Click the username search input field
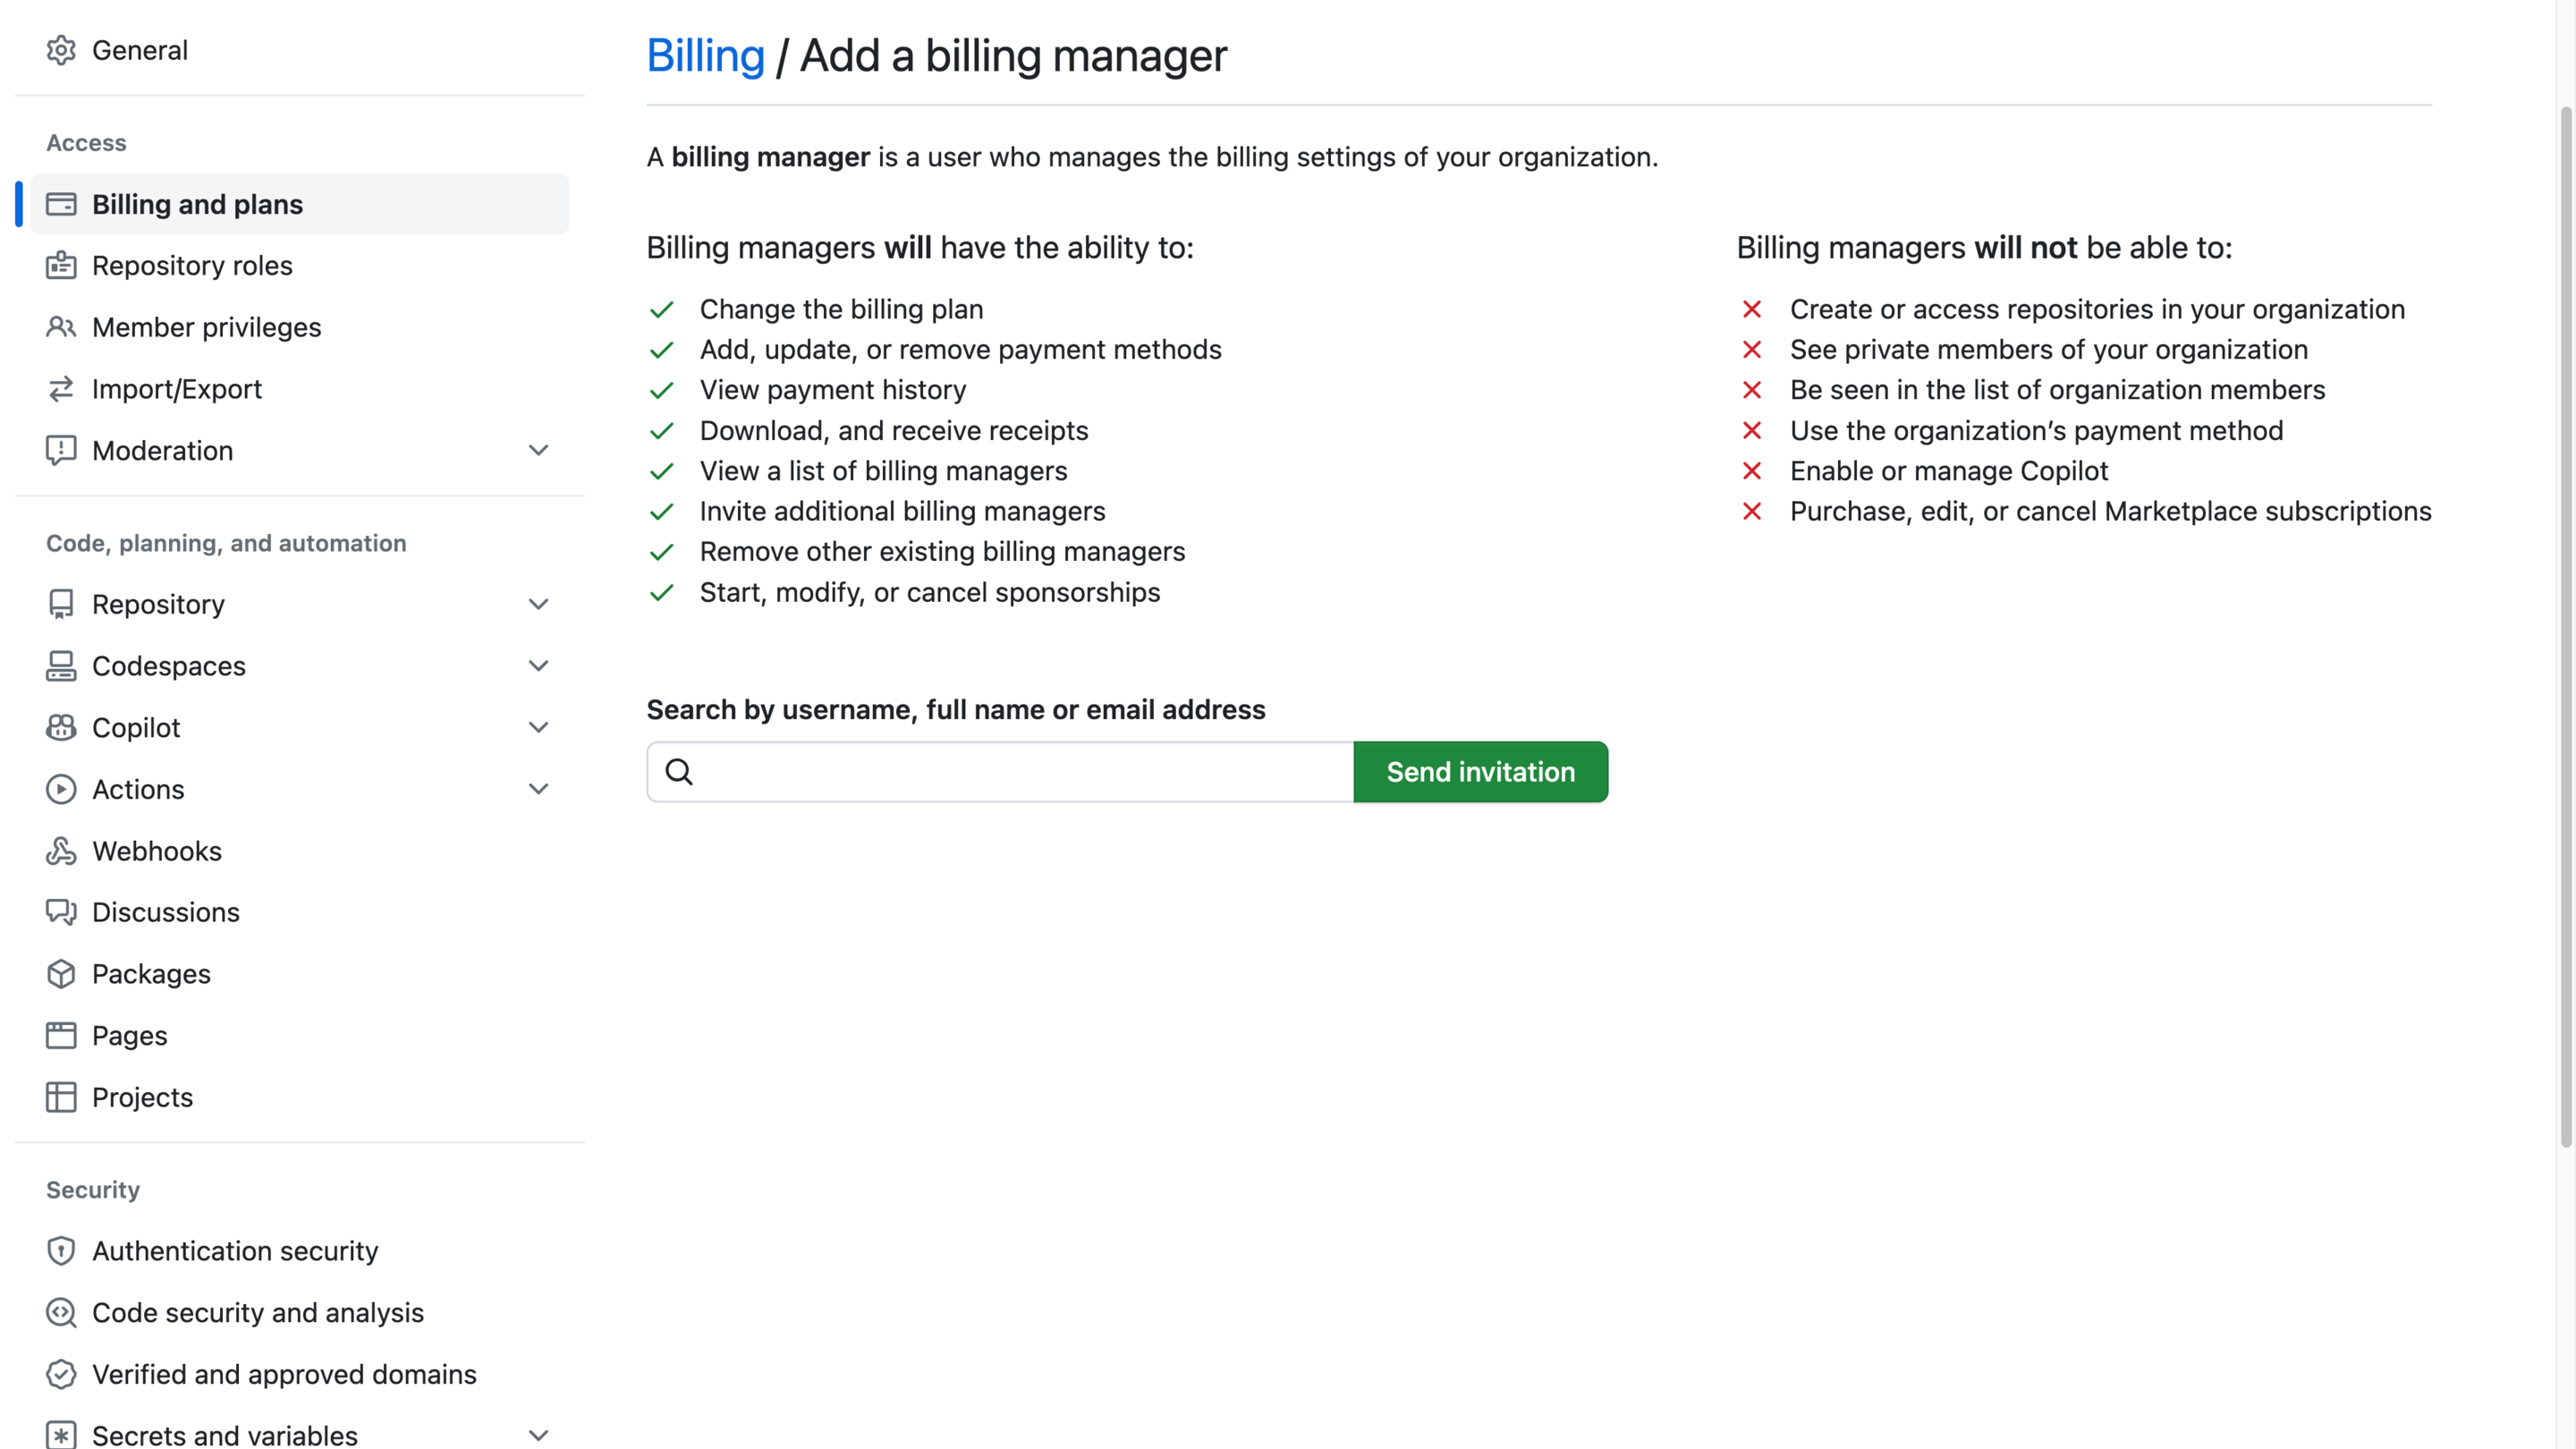Viewport: 2576px width, 1449px height. 1000,771
